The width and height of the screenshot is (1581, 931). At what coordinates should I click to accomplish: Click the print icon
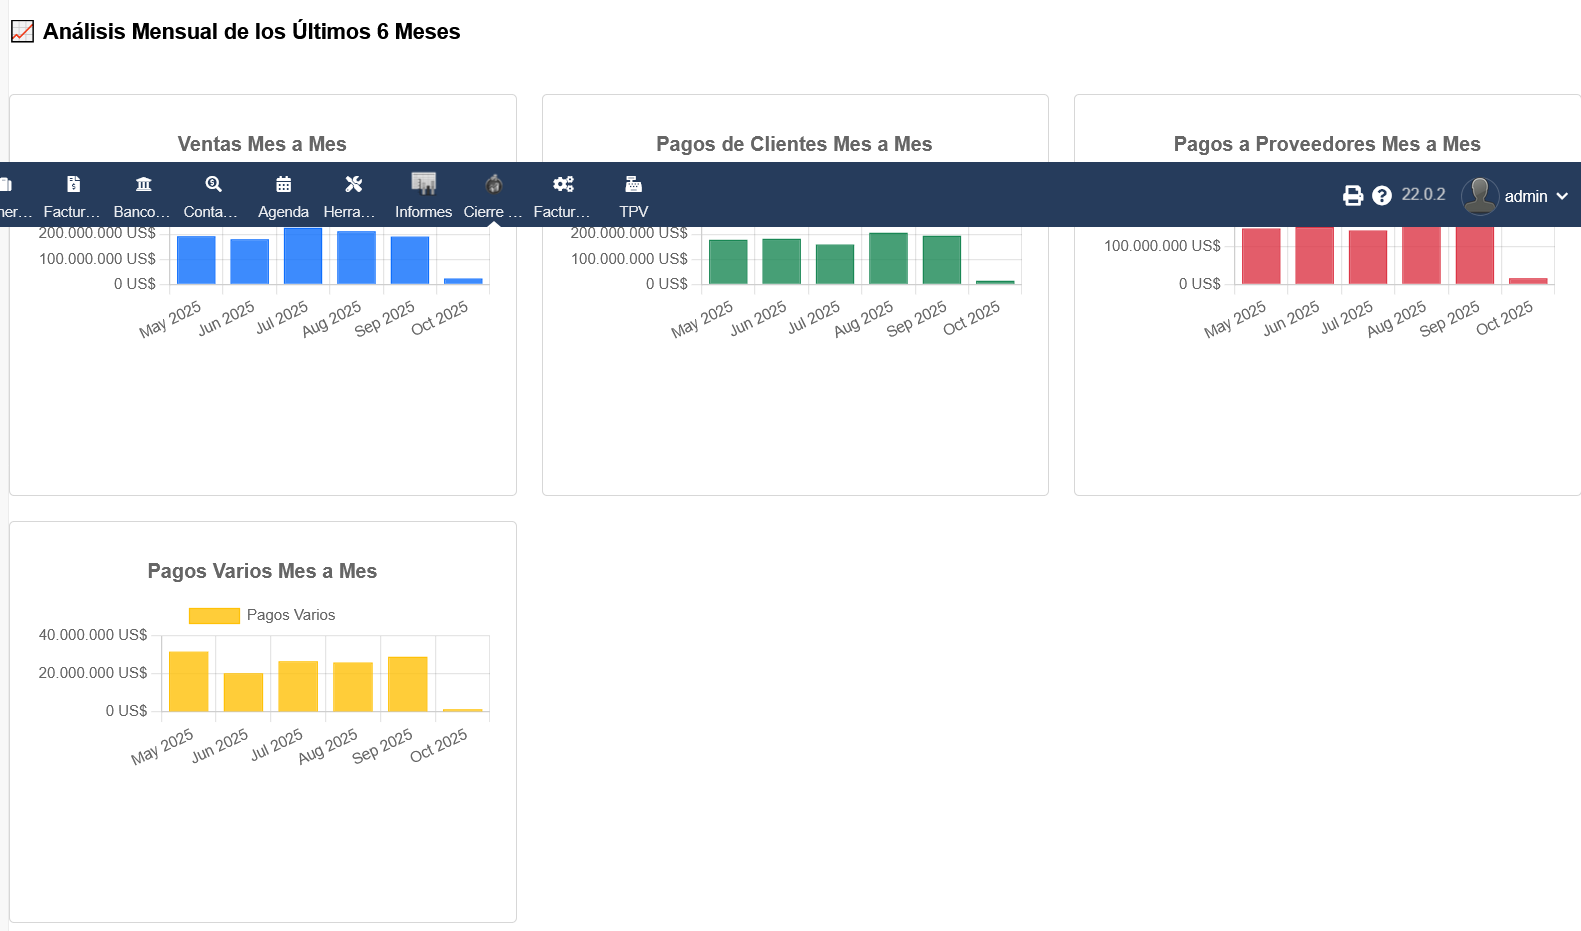click(x=1352, y=196)
